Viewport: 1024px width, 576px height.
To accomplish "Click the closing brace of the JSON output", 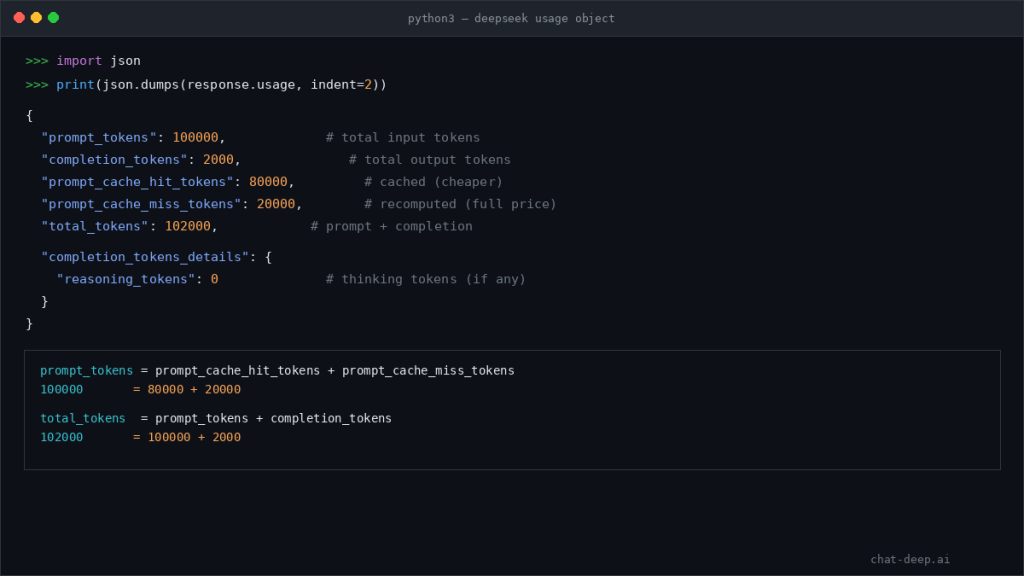I will (x=28, y=323).
